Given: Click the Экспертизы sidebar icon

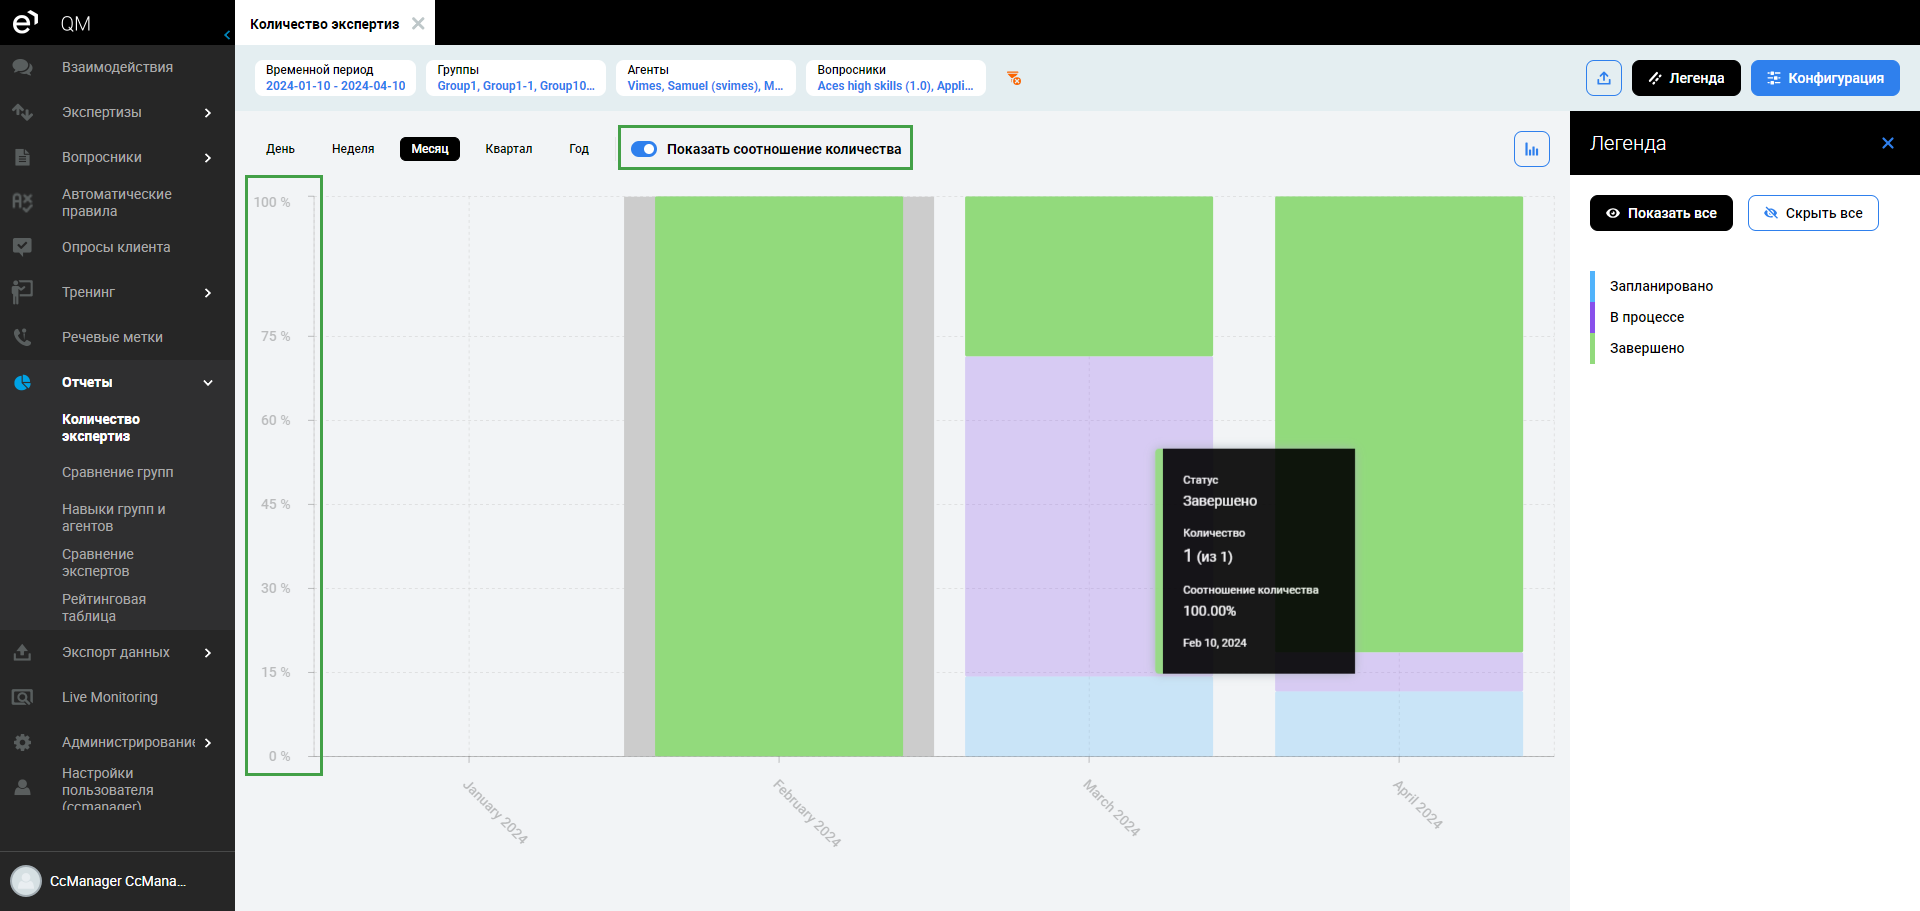Looking at the screenshot, I should [x=22, y=112].
